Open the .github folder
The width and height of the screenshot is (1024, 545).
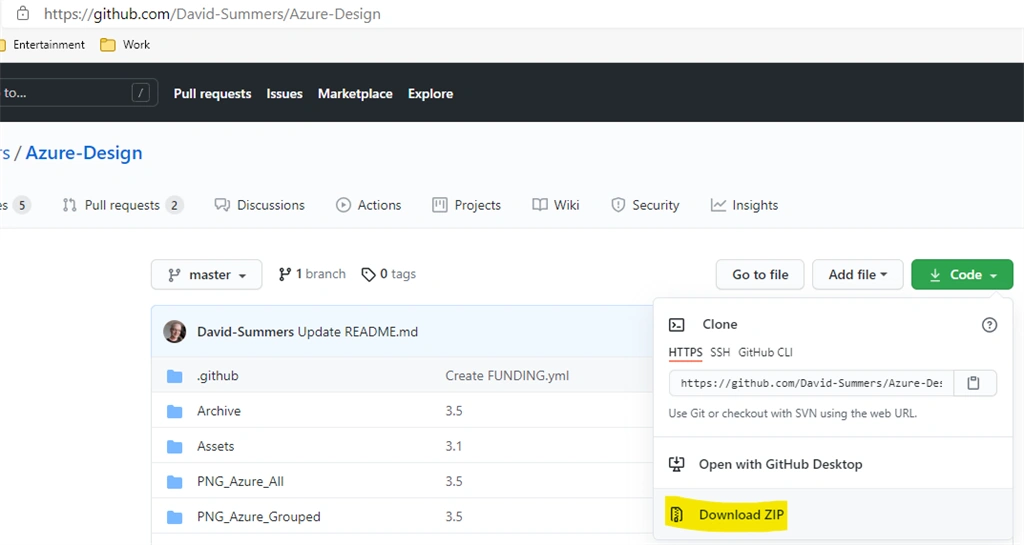click(217, 376)
